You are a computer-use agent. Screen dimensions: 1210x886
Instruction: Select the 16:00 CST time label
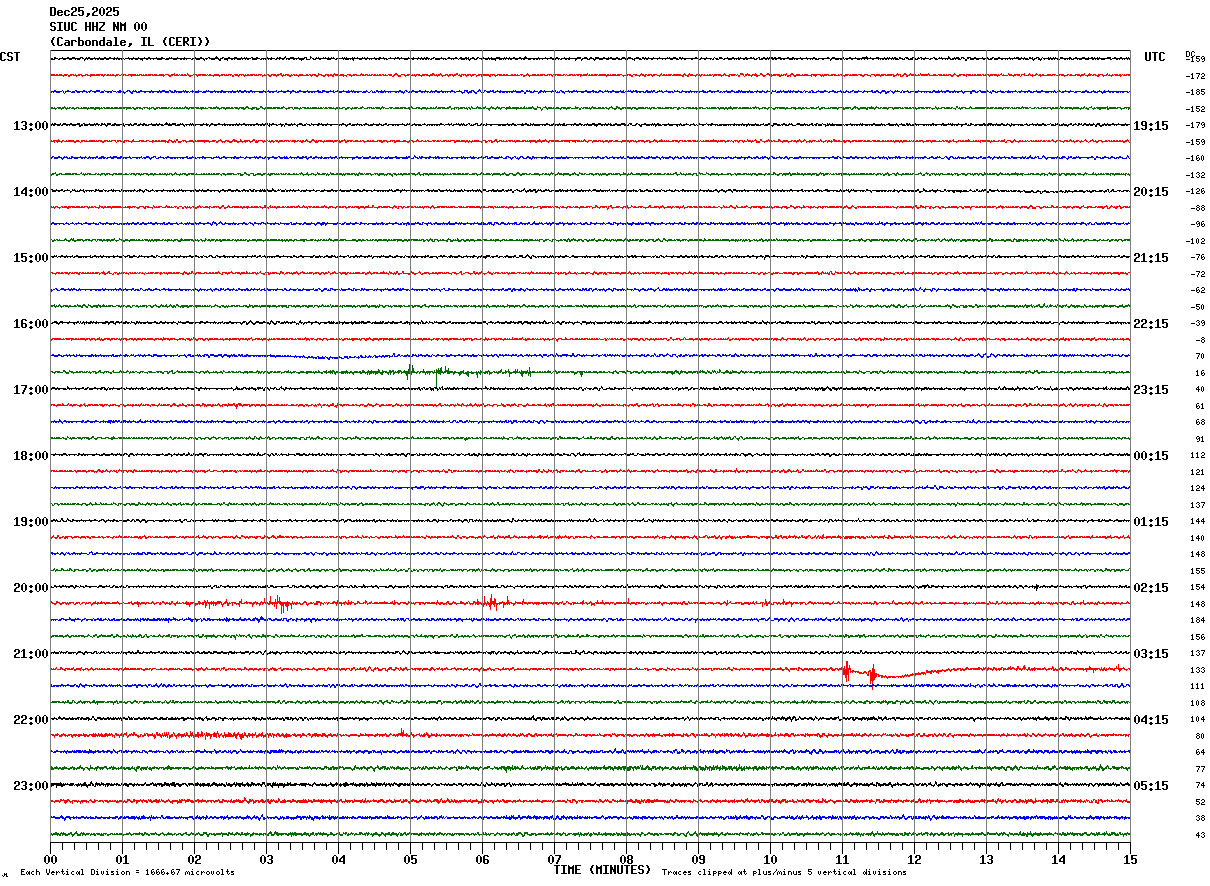30,324
